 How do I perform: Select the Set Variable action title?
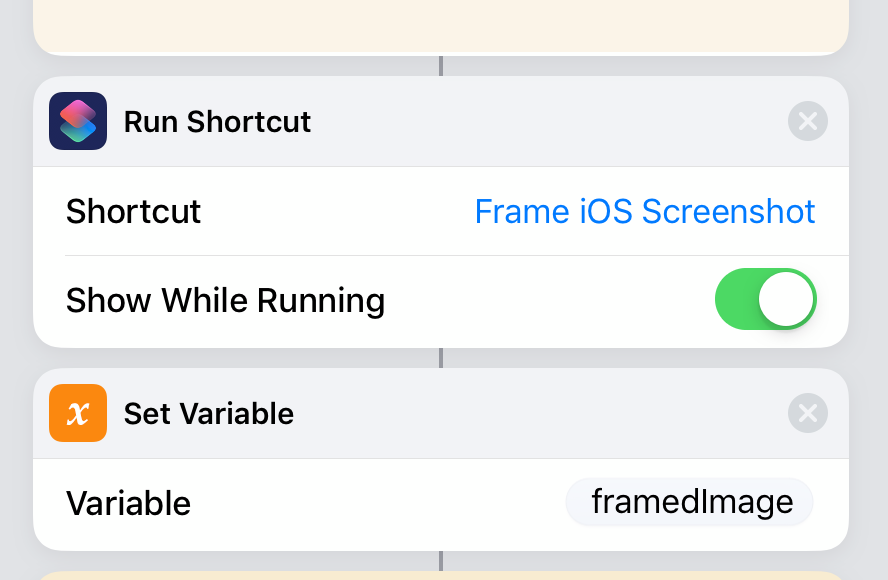coord(208,414)
